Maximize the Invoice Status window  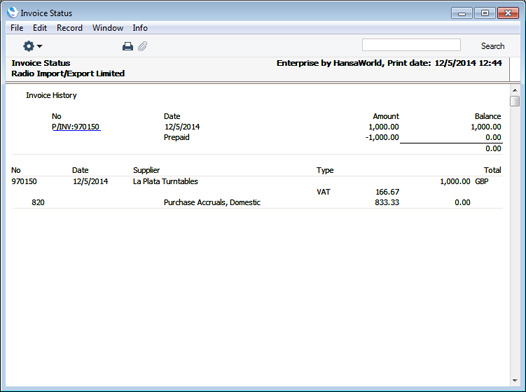pyautogui.click(x=485, y=13)
